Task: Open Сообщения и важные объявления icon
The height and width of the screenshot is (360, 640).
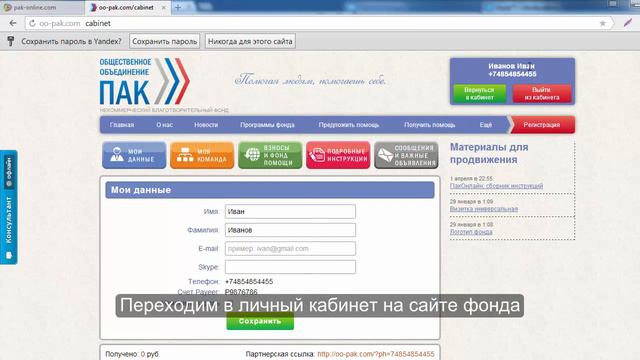Action: click(x=406, y=155)
